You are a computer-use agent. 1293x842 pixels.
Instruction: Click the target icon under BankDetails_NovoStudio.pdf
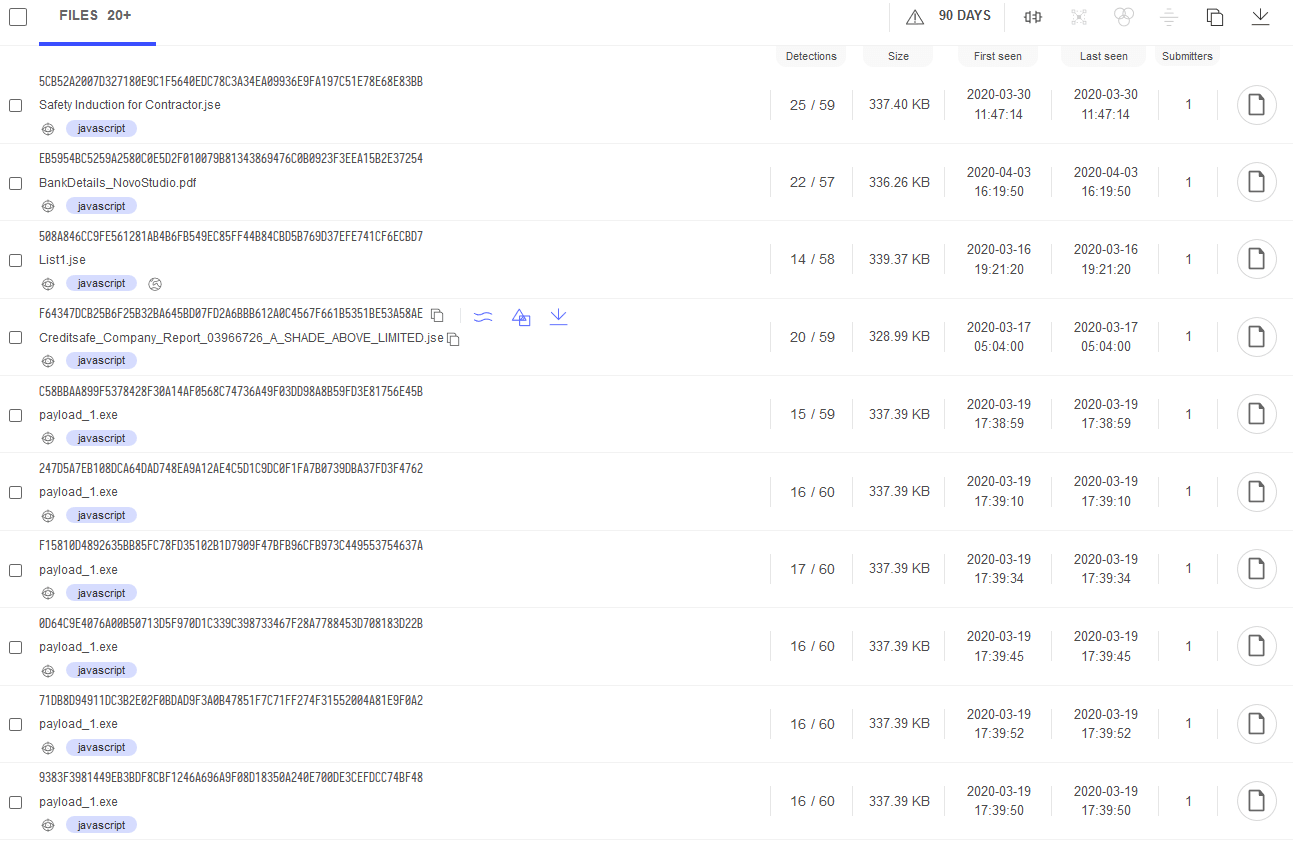pos(47,206)
